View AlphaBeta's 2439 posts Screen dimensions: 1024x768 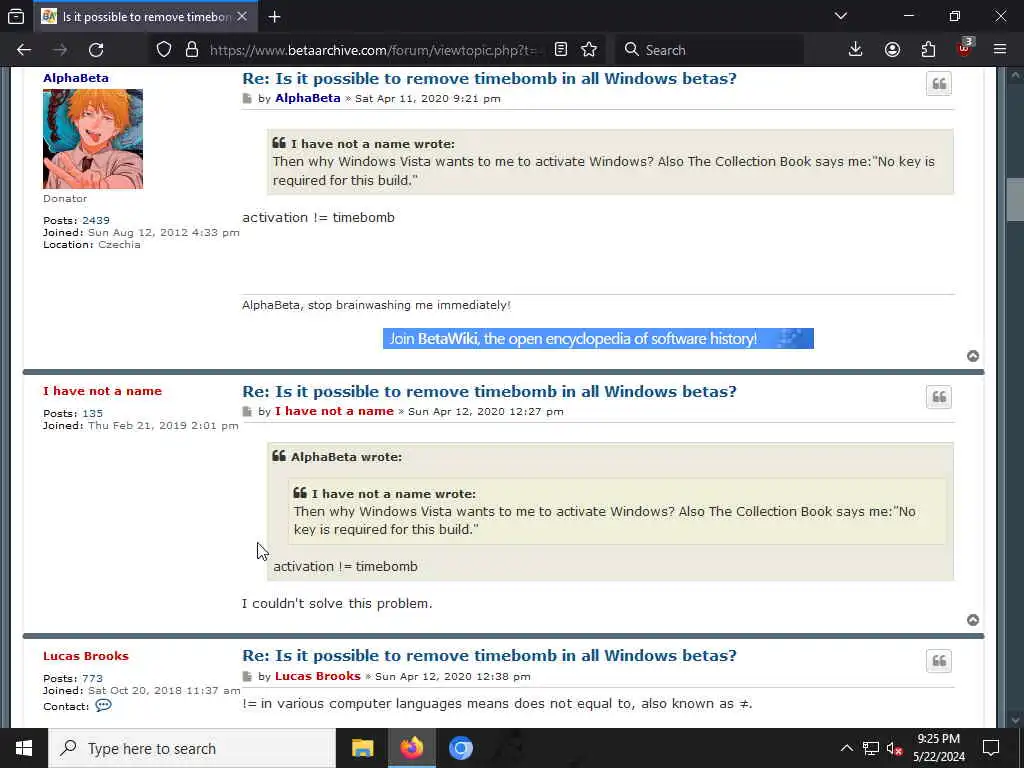click(96, 221)
